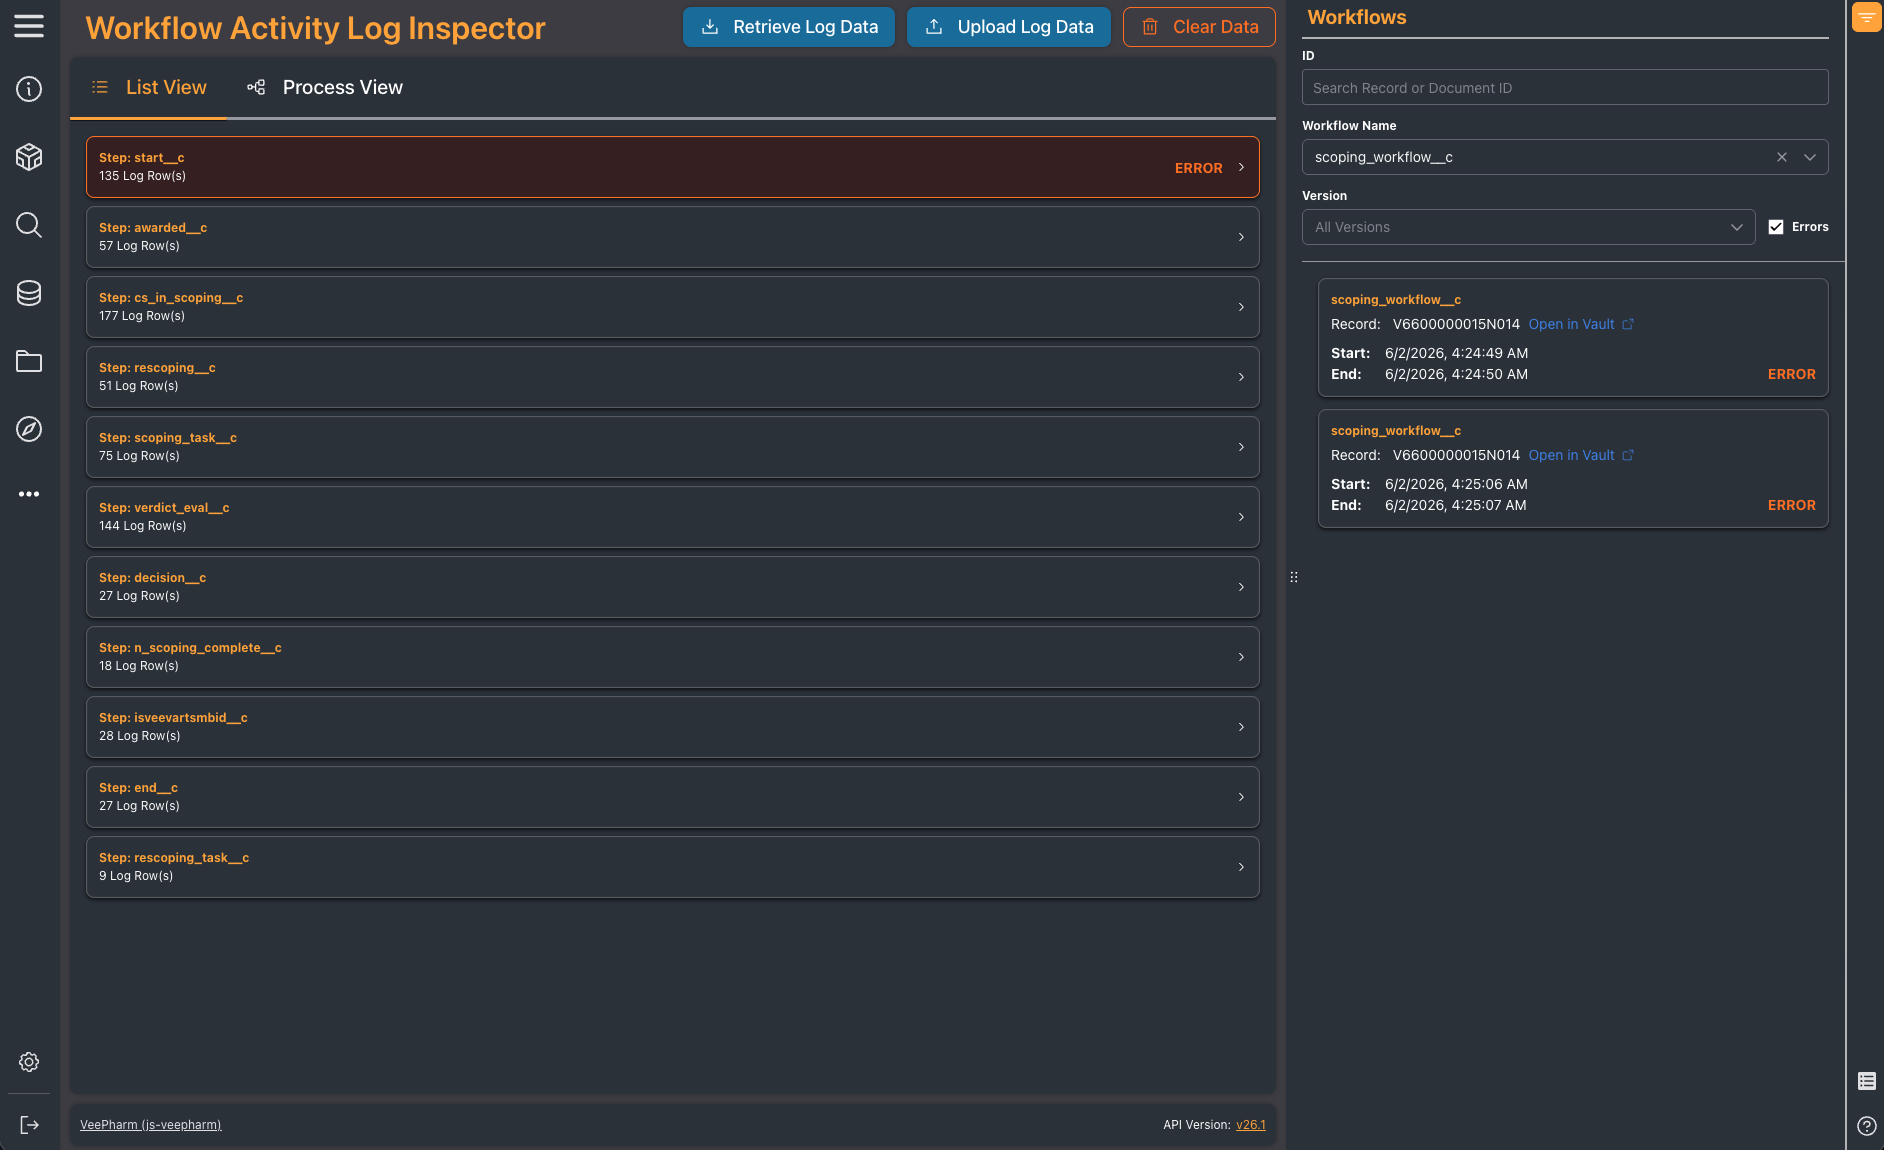Expand Step: verdict_eval__c row

672,517
